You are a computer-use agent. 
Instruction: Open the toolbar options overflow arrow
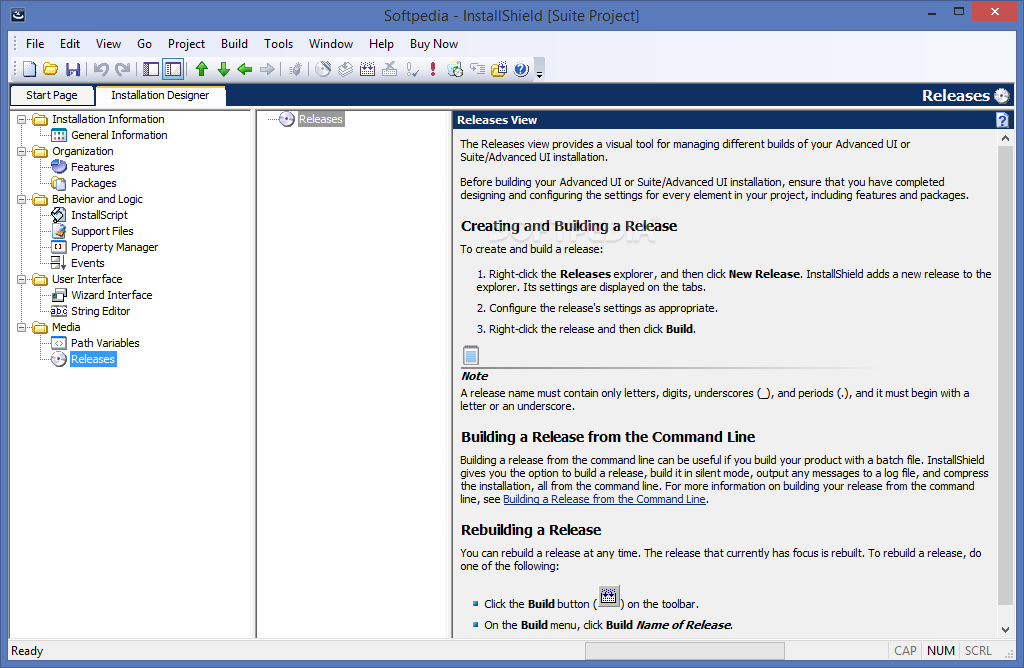click(539, 69)
